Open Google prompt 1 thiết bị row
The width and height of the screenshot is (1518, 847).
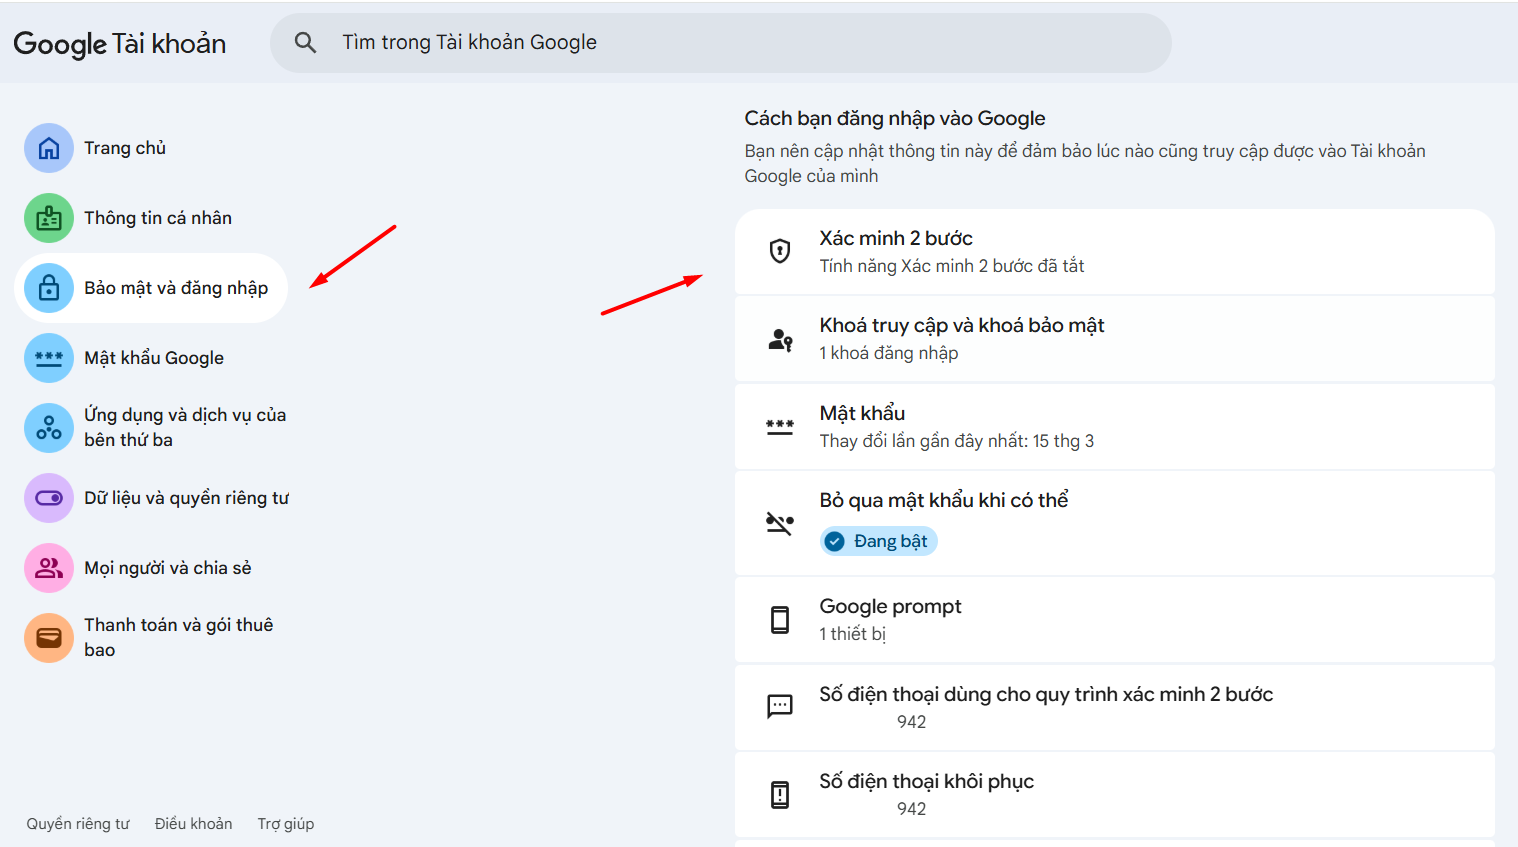[x=1114, y=620]
